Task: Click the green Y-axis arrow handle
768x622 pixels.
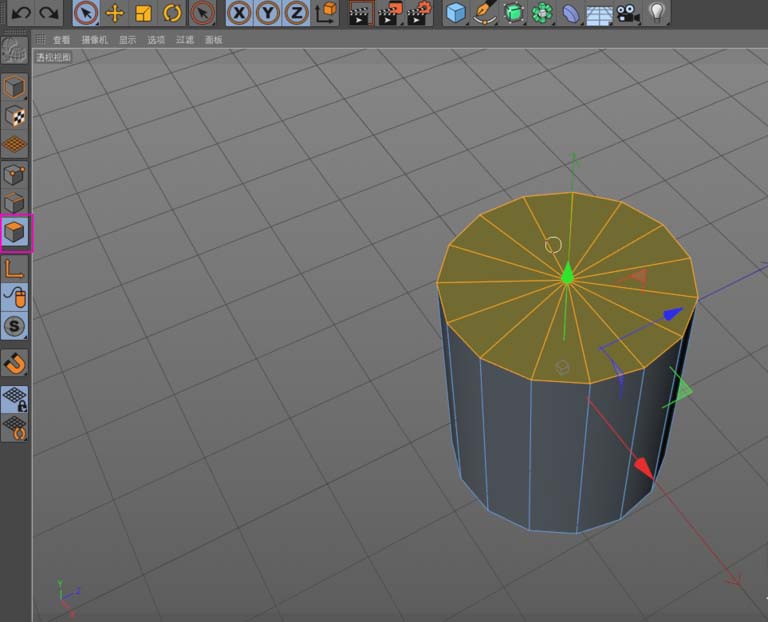Action: pos(567,273)
